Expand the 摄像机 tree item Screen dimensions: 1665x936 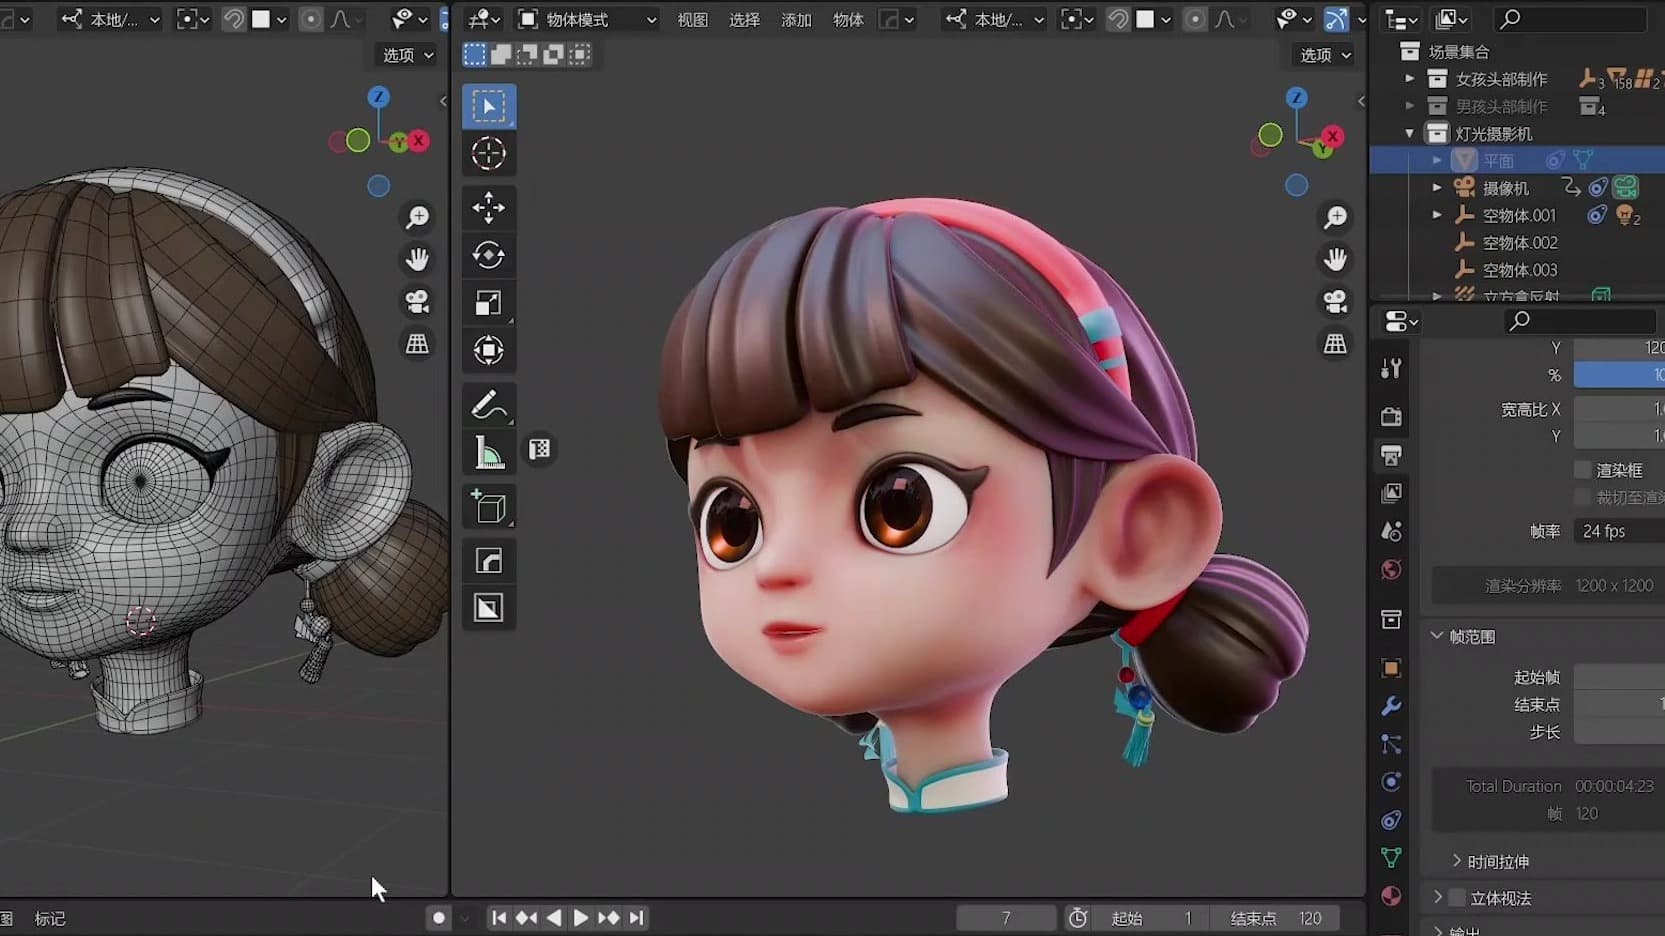1437,187
